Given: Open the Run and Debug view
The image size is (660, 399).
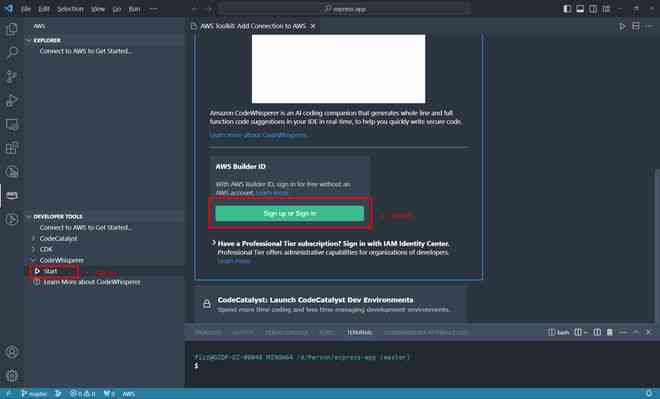Looking at the screenshot, I should pyautogui.click(x=12, y=100).
